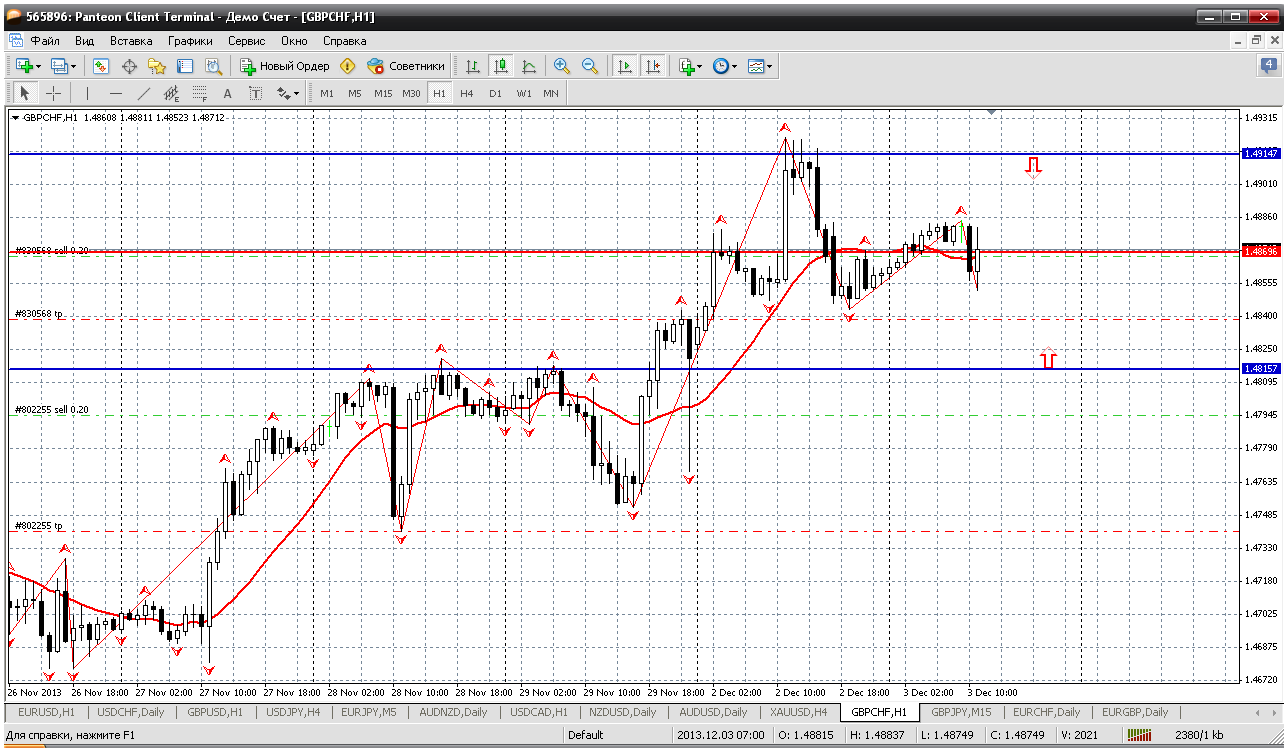Toggle the chart shift button
This screenshot has width=1288, height=748.
pos(652,66)
